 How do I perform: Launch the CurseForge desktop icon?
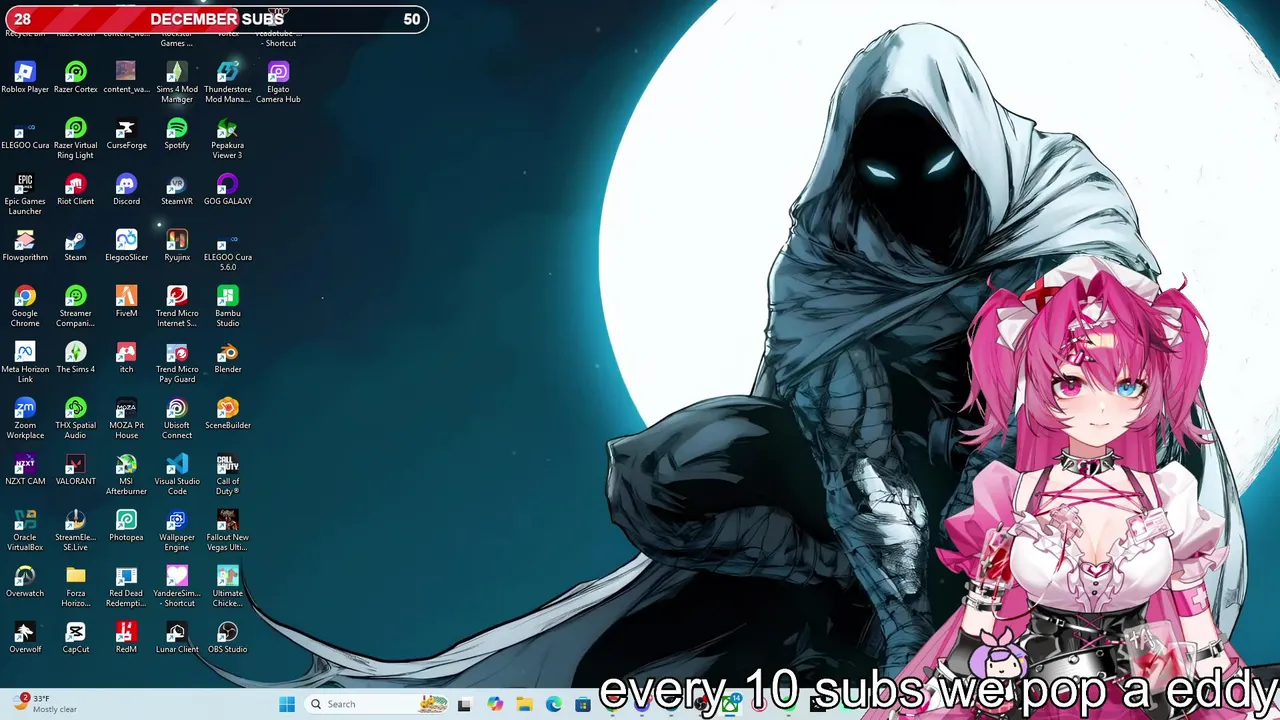(x=126, y=133)
